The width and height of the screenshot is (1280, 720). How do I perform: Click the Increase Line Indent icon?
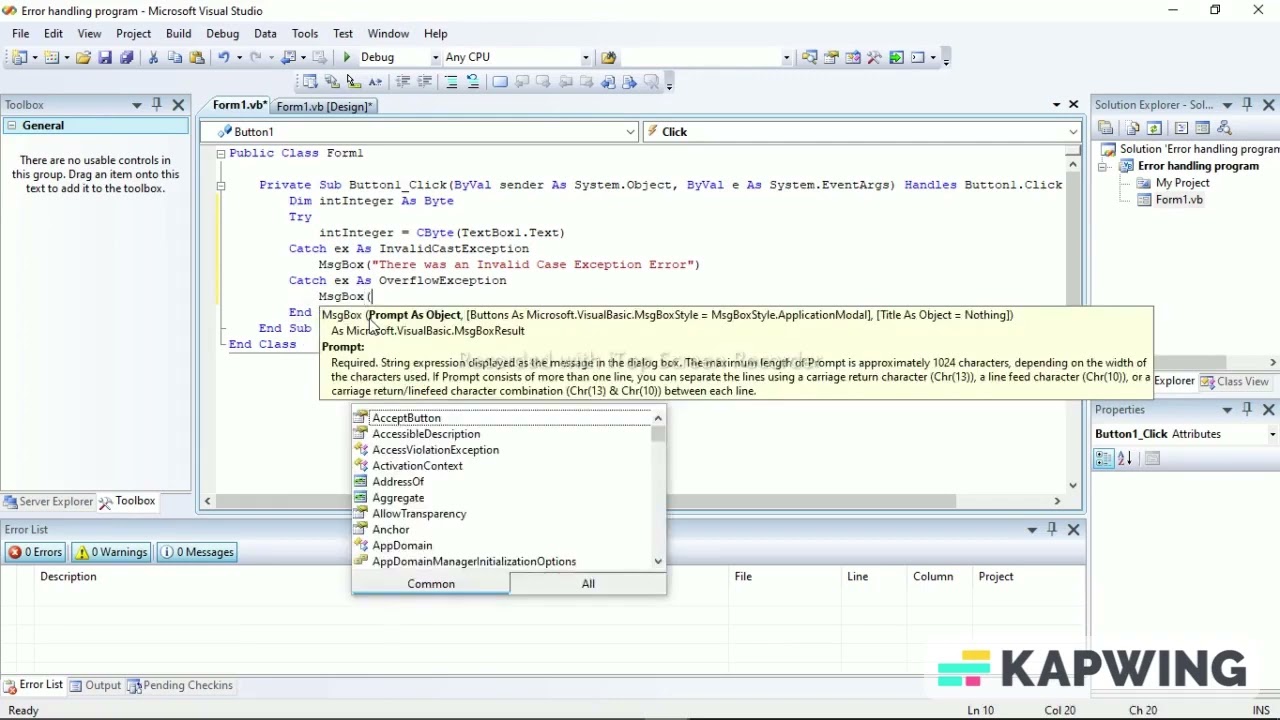425,82
